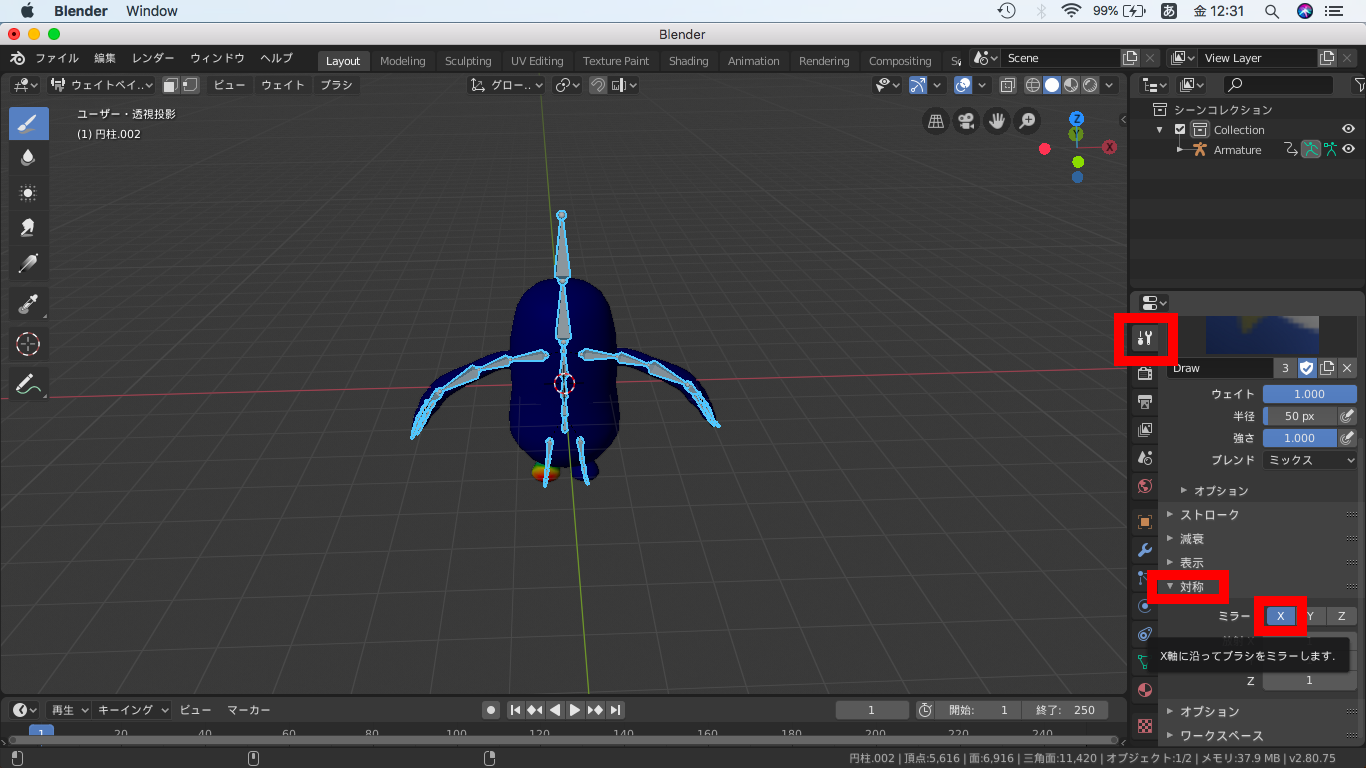Select the Blur brush tool
1366x768 pixels.
pos(28,158)
